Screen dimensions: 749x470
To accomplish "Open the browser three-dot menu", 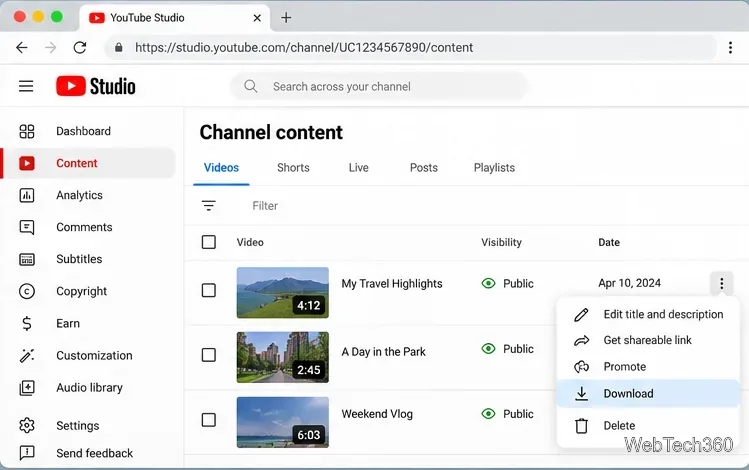I will click(730, 47).
